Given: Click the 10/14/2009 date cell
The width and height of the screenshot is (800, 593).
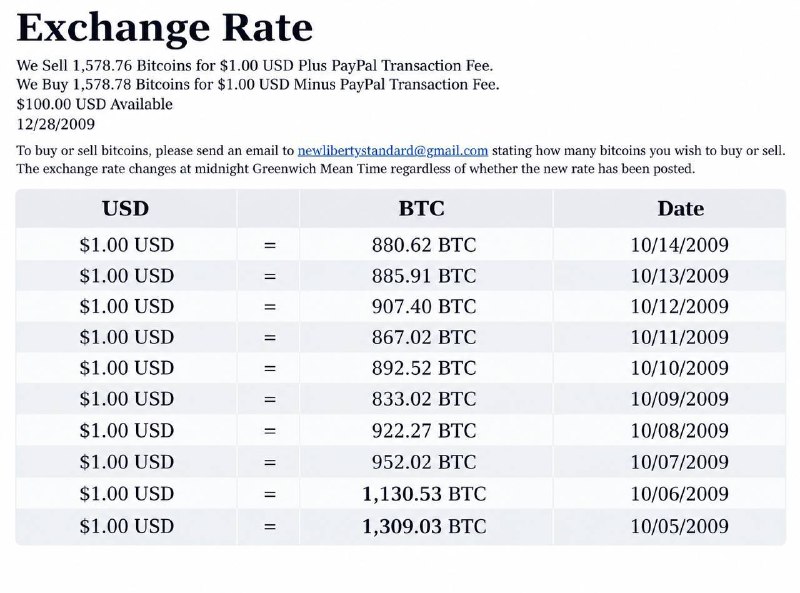Looking at the screenshot, I should [x=680, y=245].
